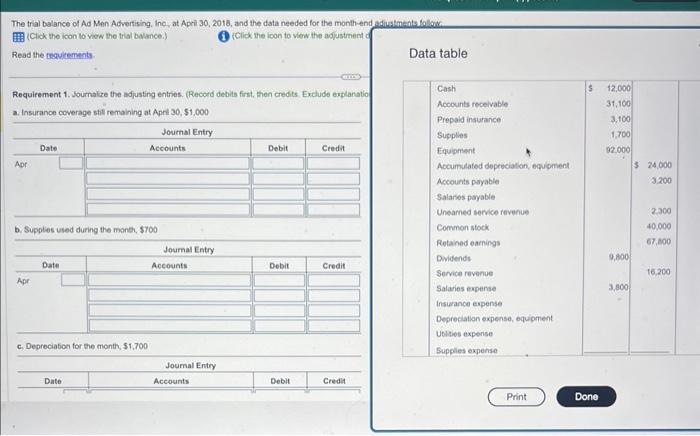The width and height of the screenshot is (700, 436).
Task: Select 'Utilities expense' row label
Action: [x=464, y=334]
